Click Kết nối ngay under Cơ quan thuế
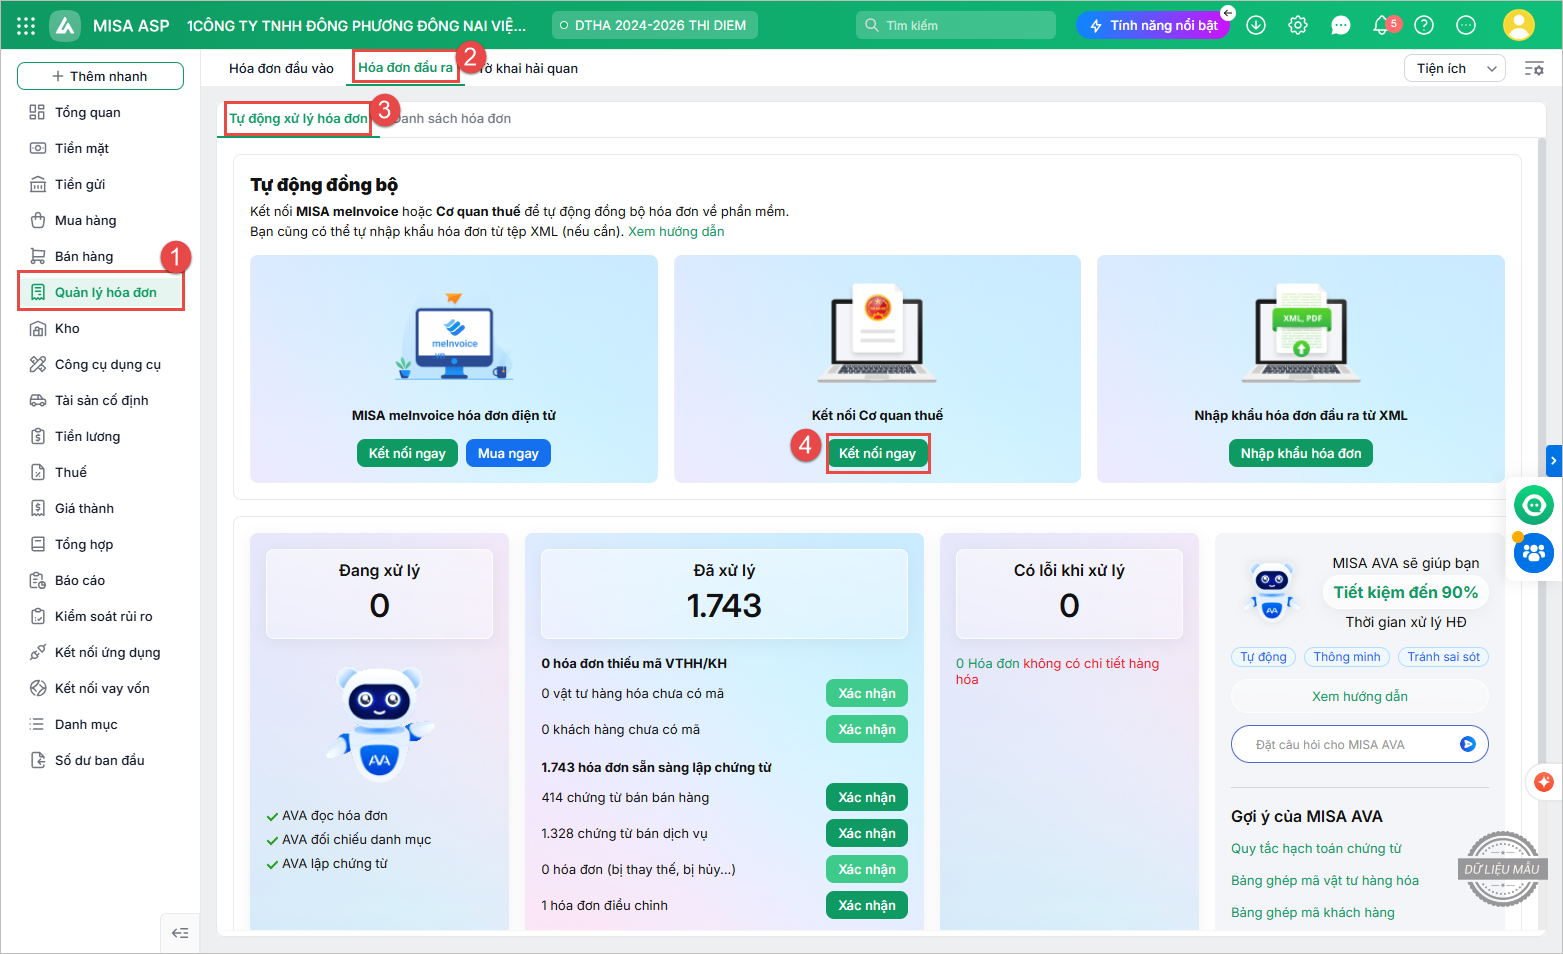Screen dimensions: 1563x954 coord(877,453)
